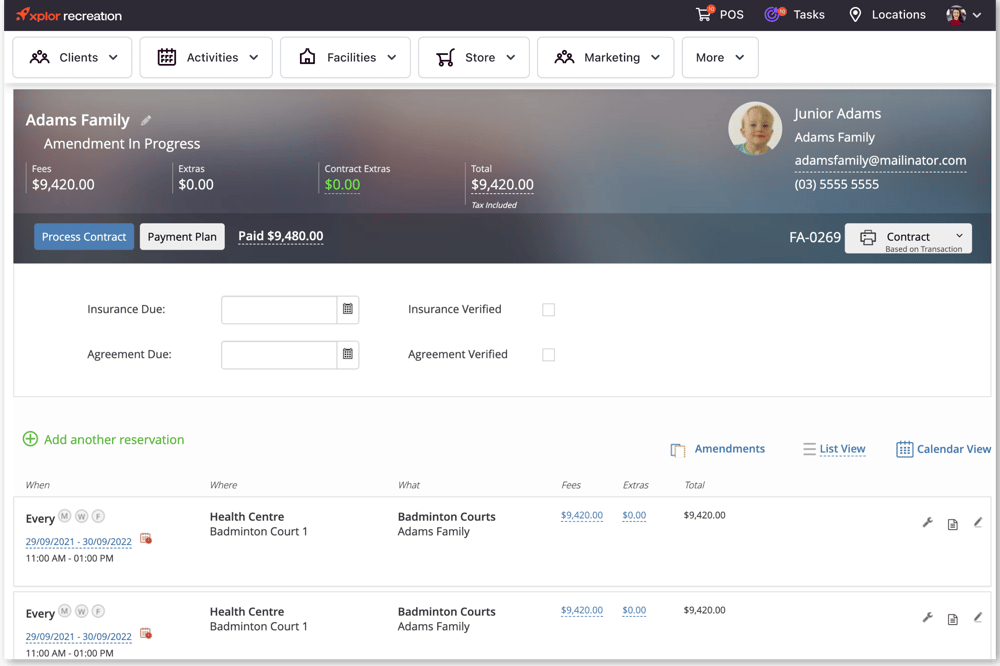Open the Clients dropdown
1000x666 pixels.
coord(72,57)
